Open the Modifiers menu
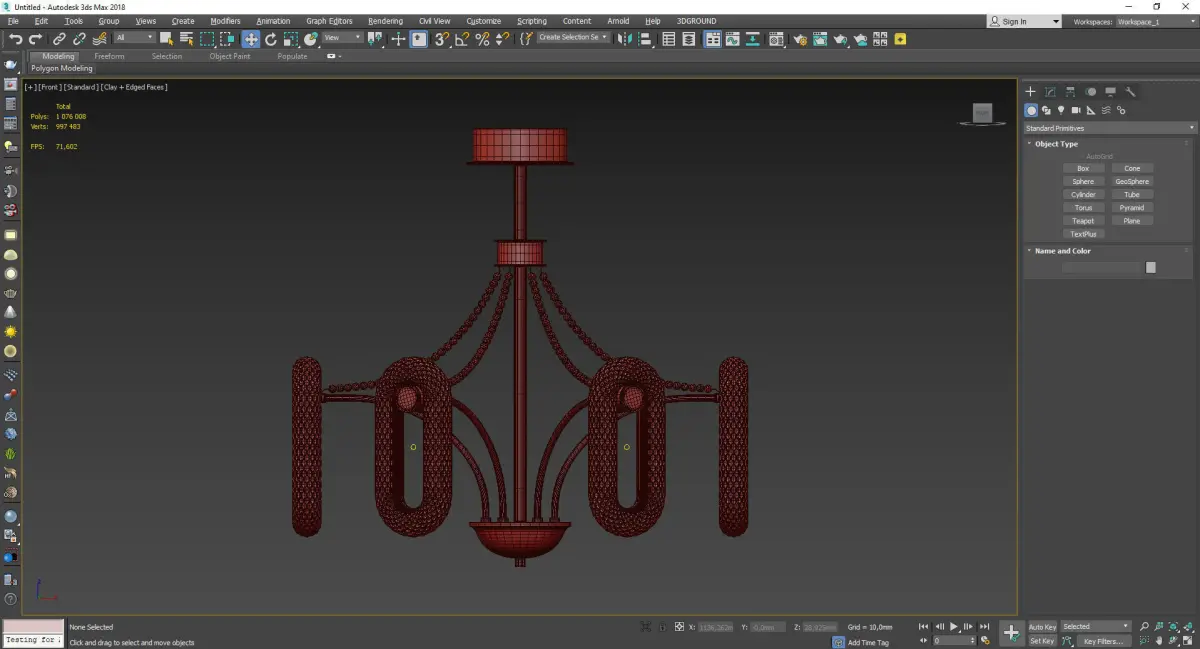The width and height of the screenshot is (1200, 649). 225,21
